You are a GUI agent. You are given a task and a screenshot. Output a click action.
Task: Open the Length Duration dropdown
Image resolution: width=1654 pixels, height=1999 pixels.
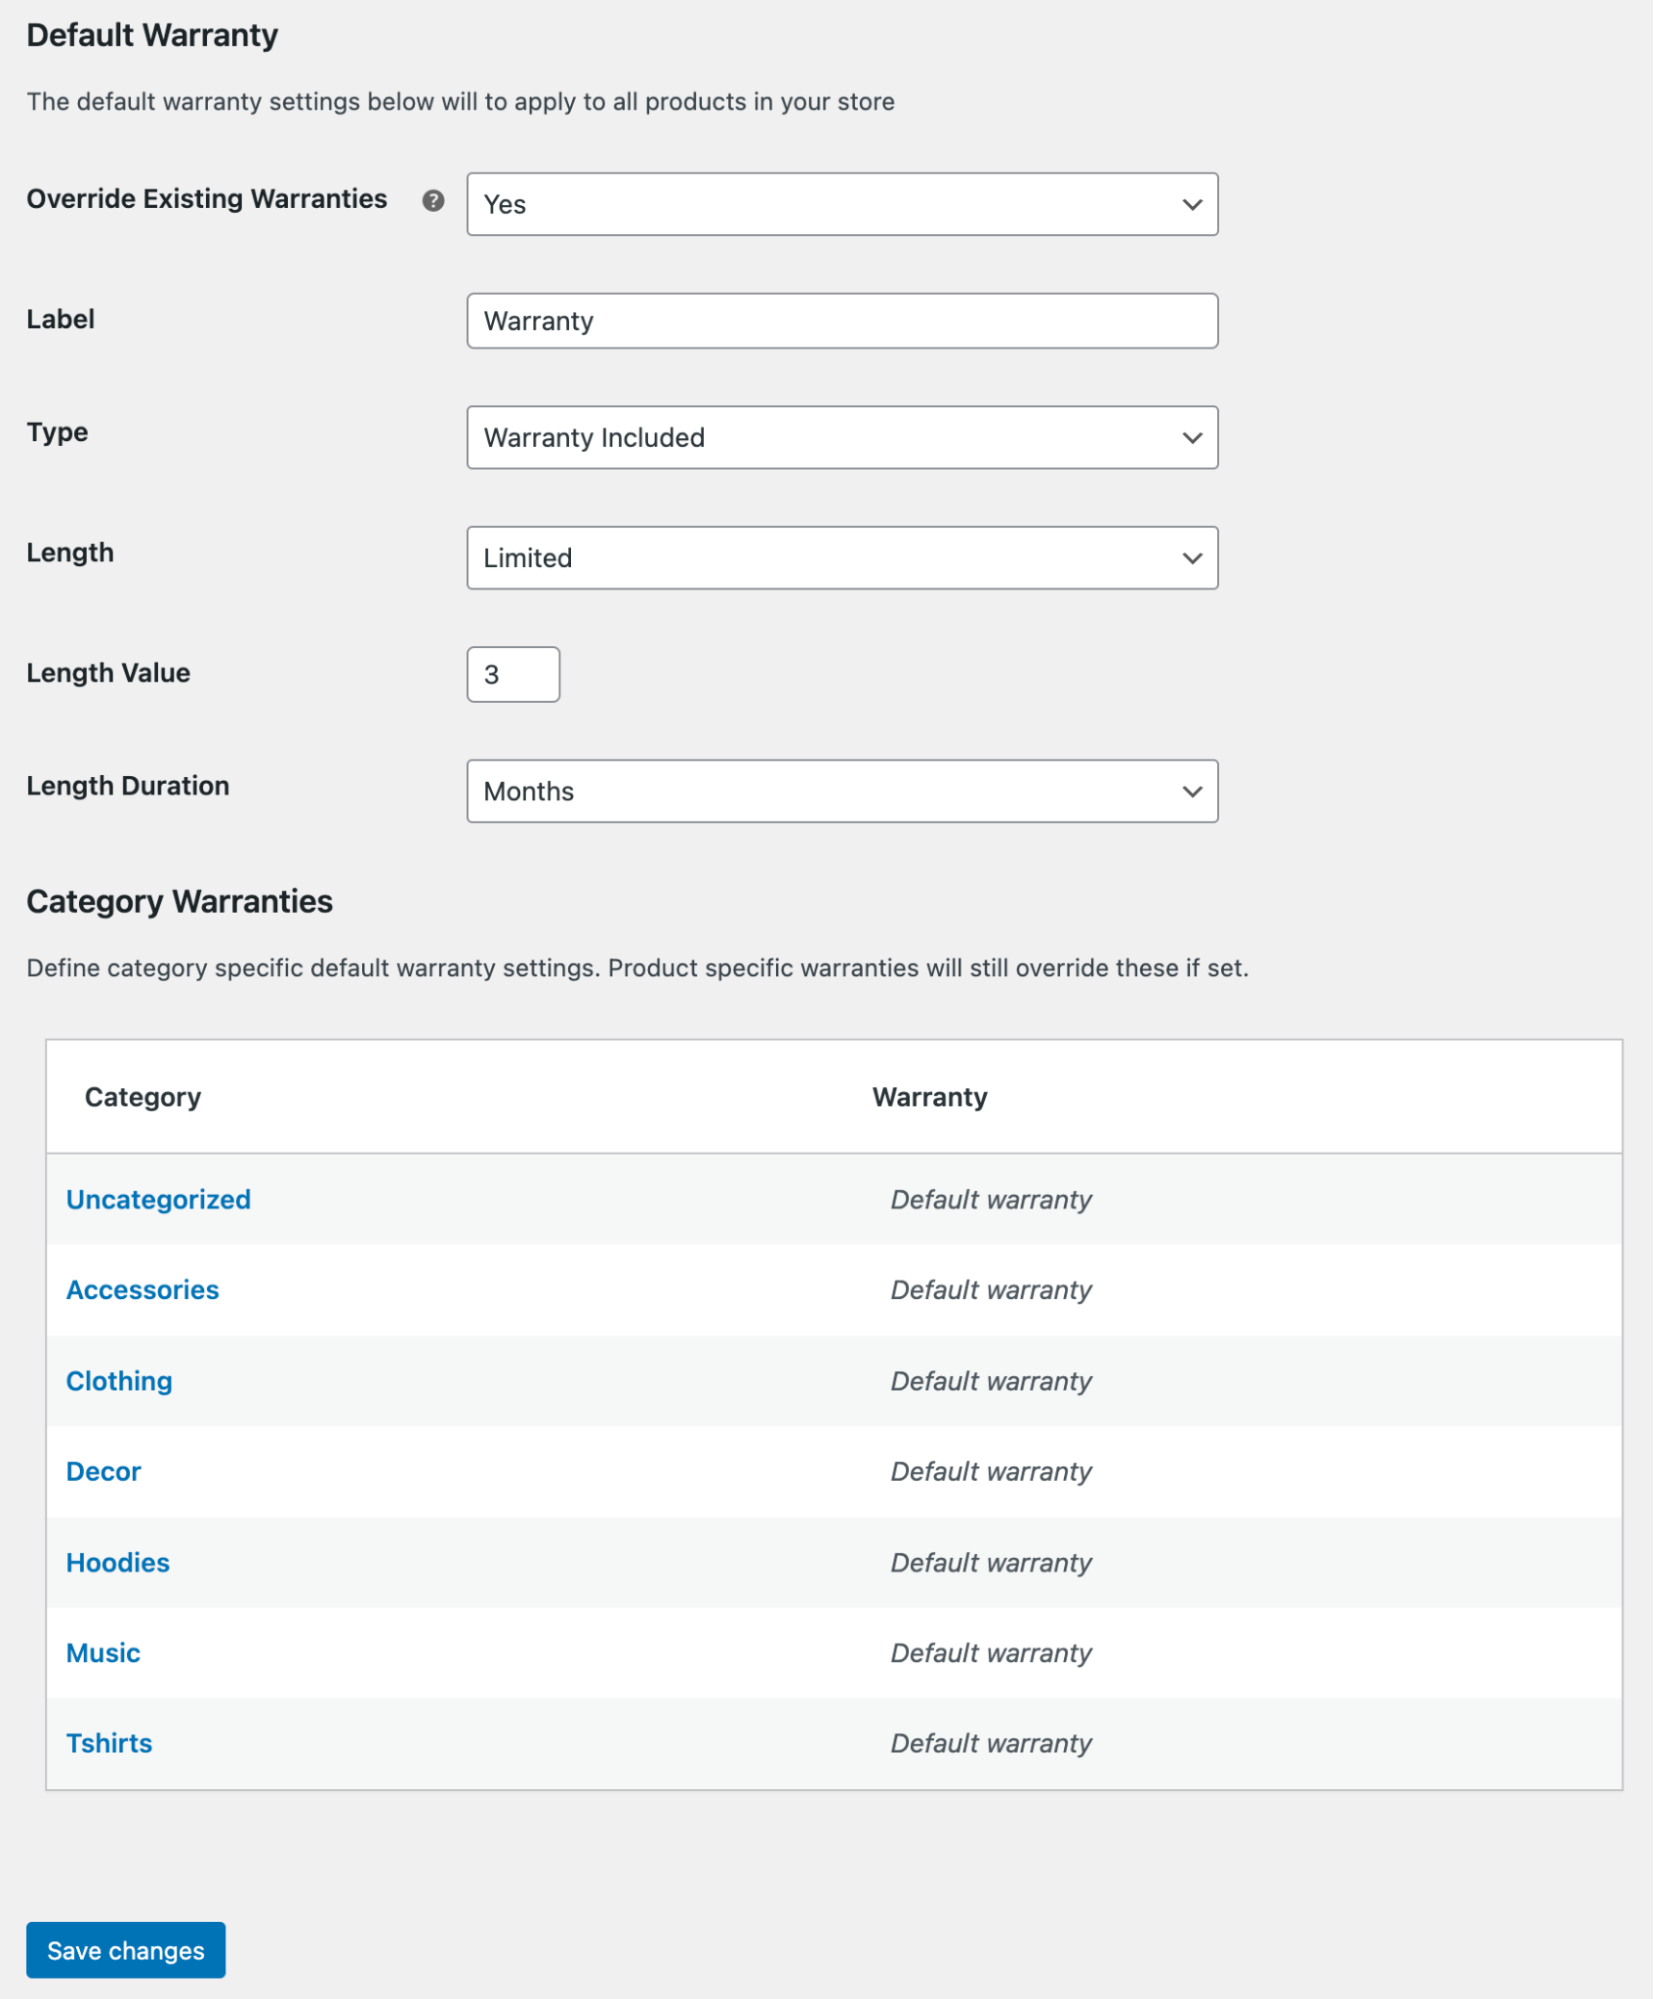click(842, 791)
